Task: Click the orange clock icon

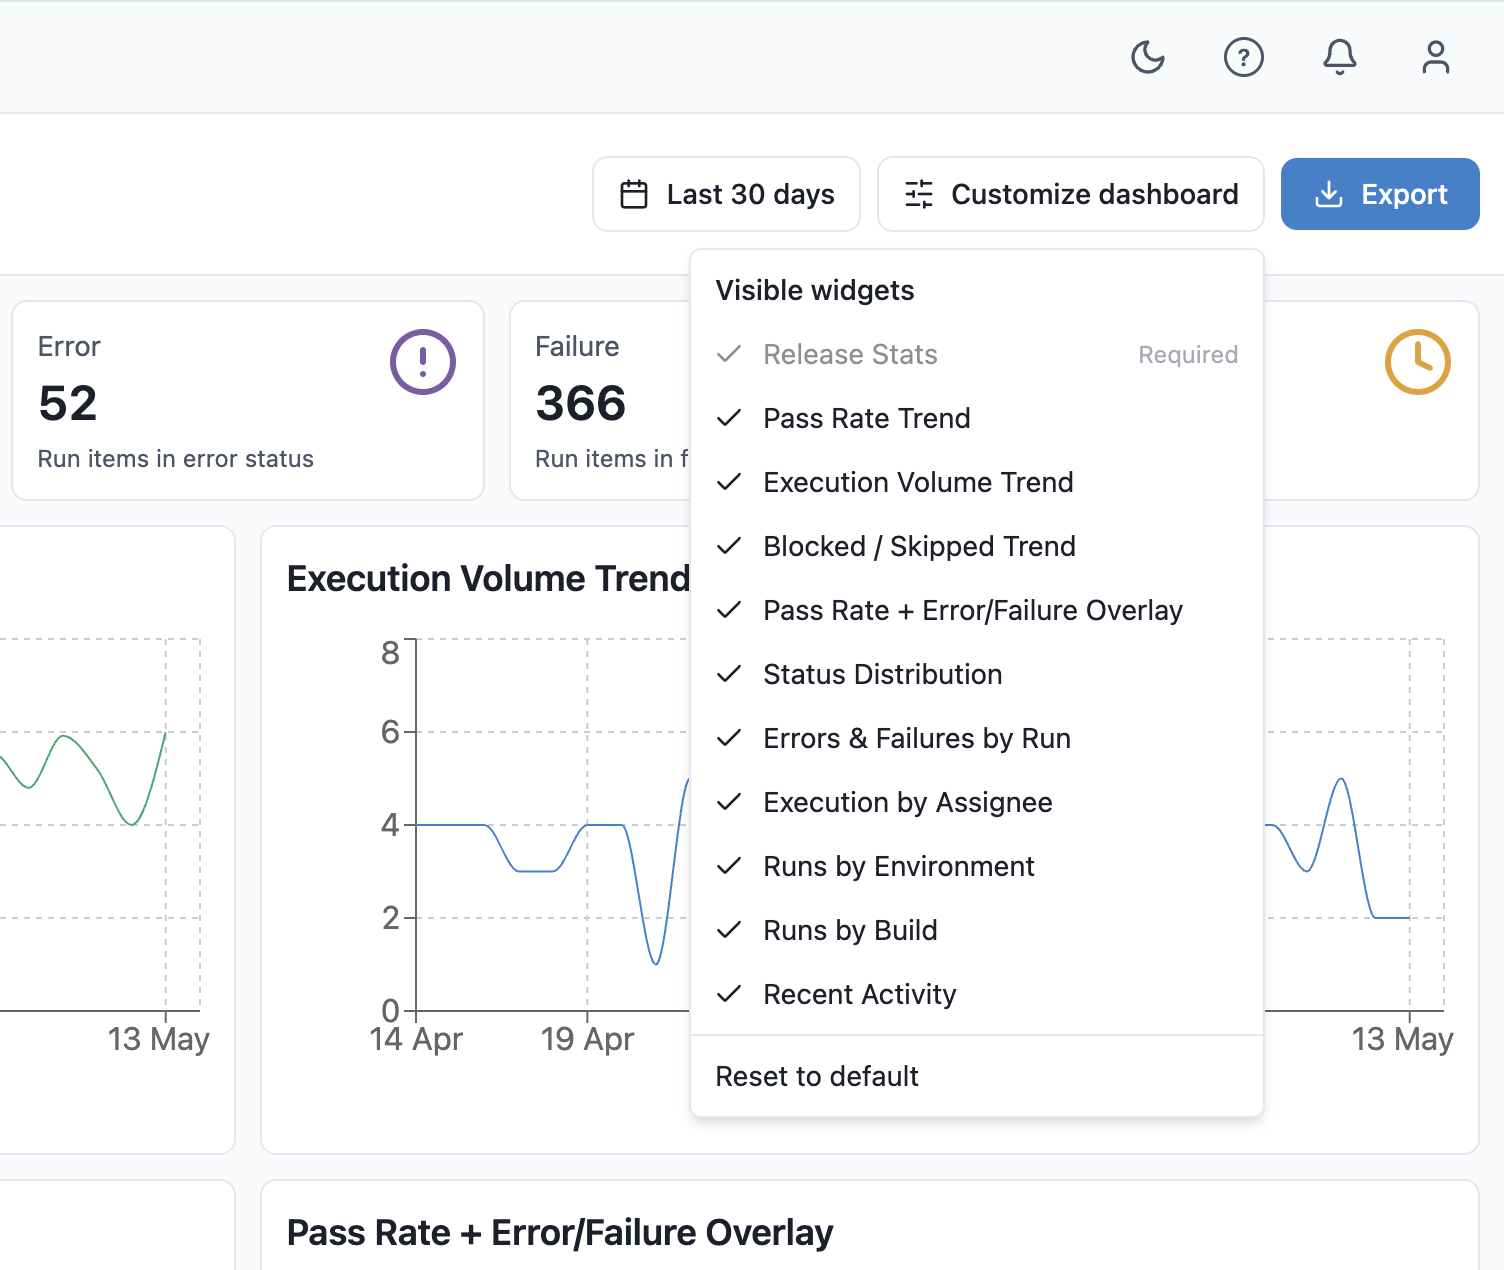Action: tap(1418, 362)
